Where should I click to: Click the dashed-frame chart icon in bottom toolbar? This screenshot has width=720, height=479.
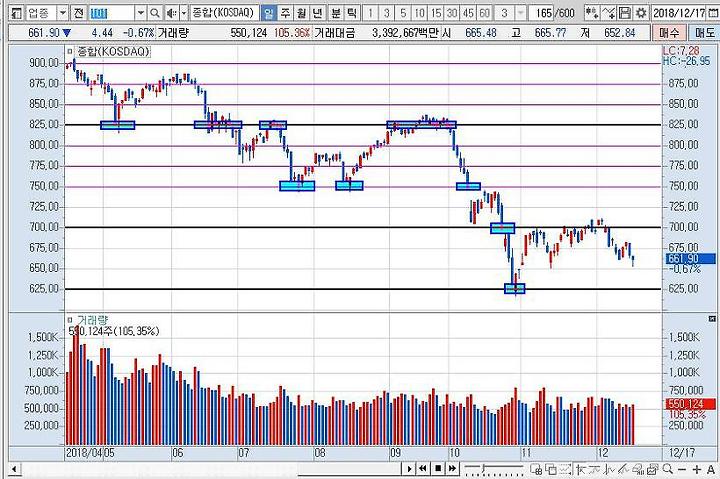(x=565, y=469)
